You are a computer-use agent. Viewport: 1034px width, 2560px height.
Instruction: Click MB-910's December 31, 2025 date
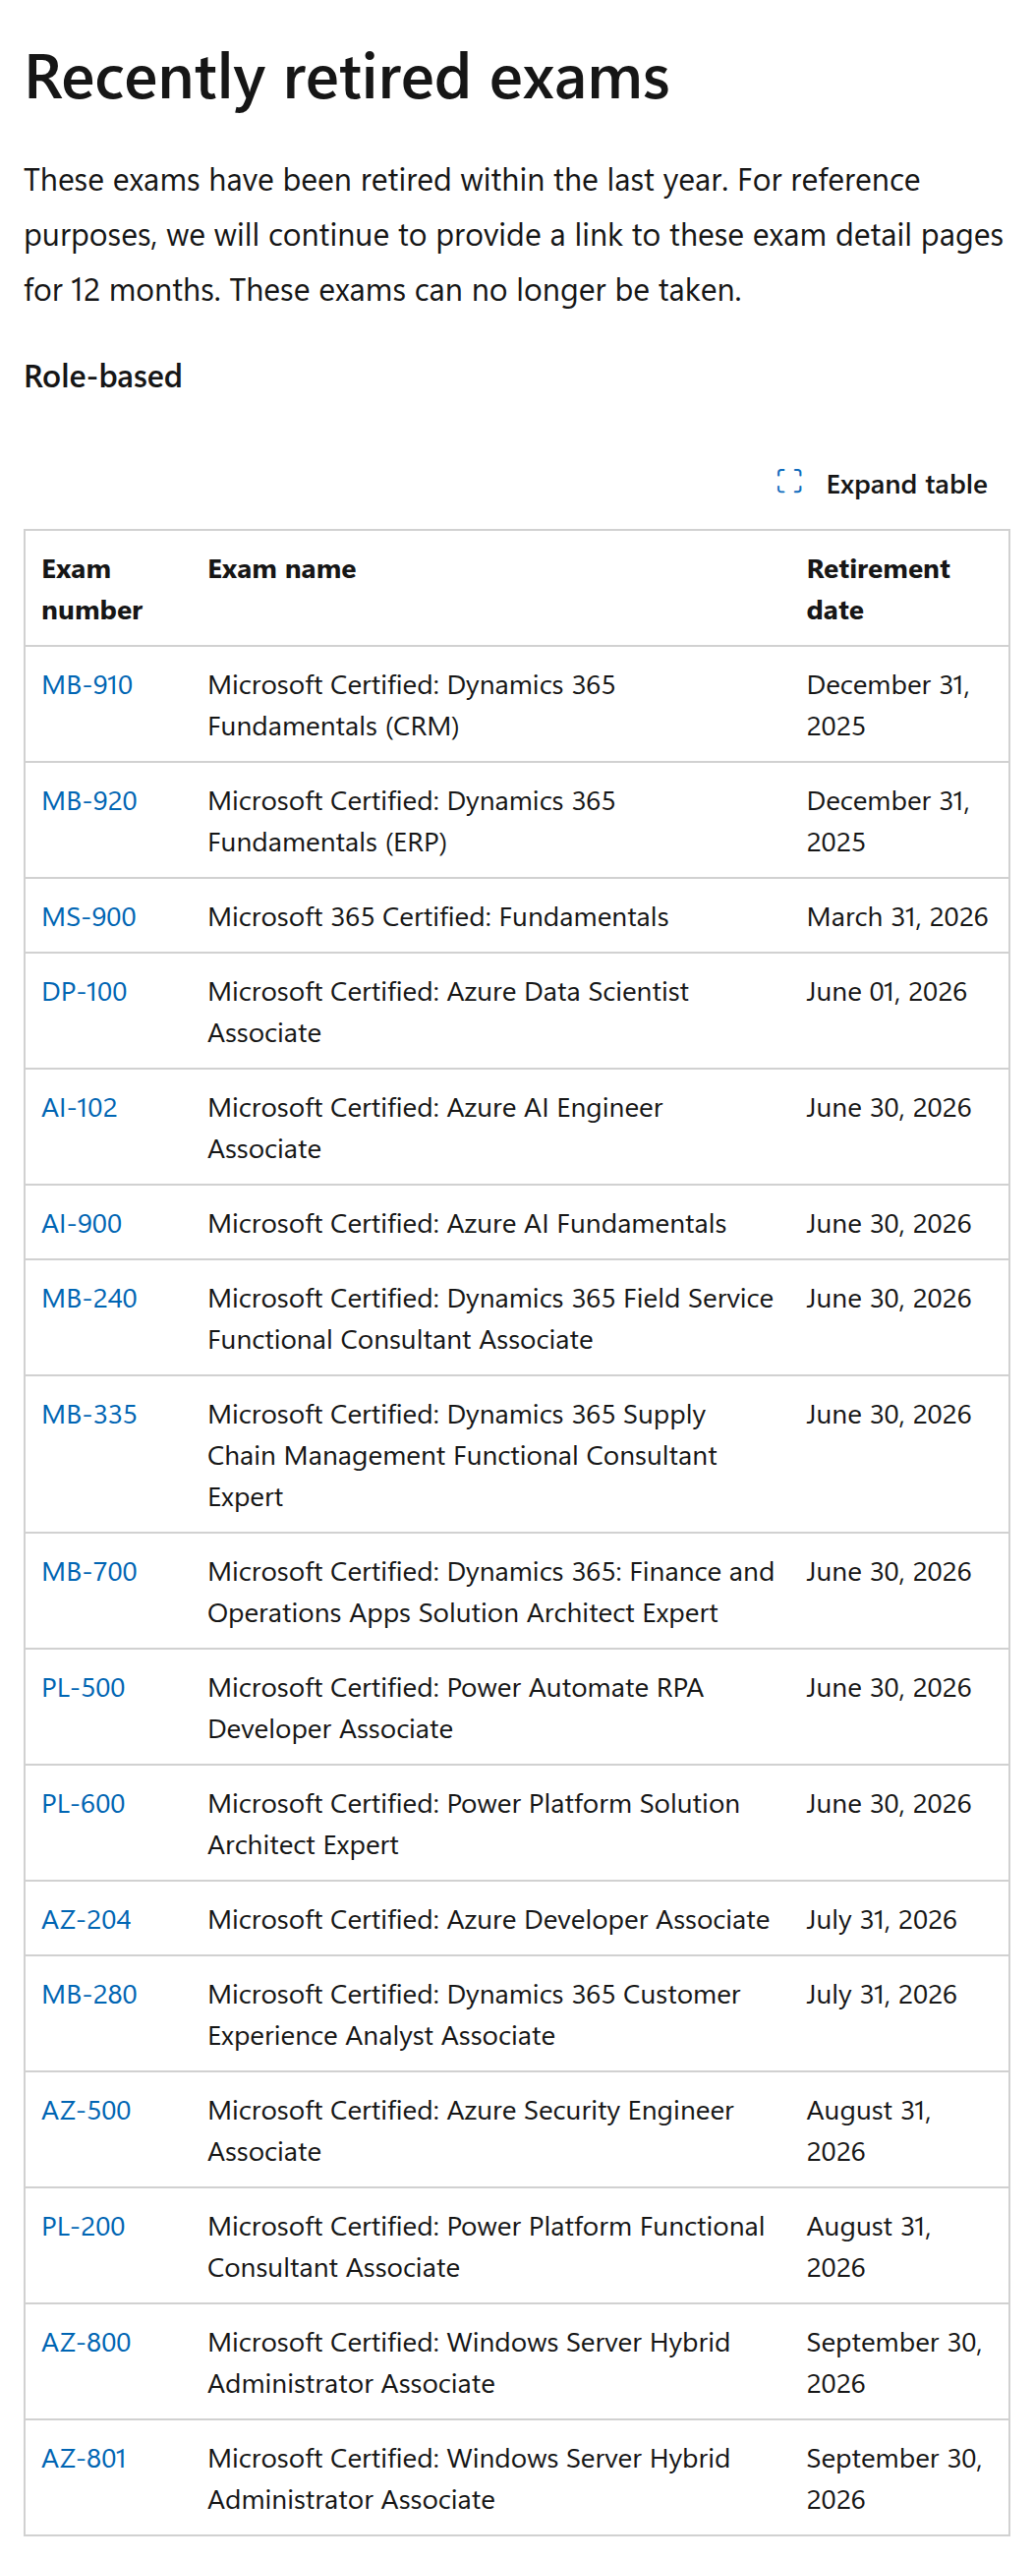(x=888, y=705)
